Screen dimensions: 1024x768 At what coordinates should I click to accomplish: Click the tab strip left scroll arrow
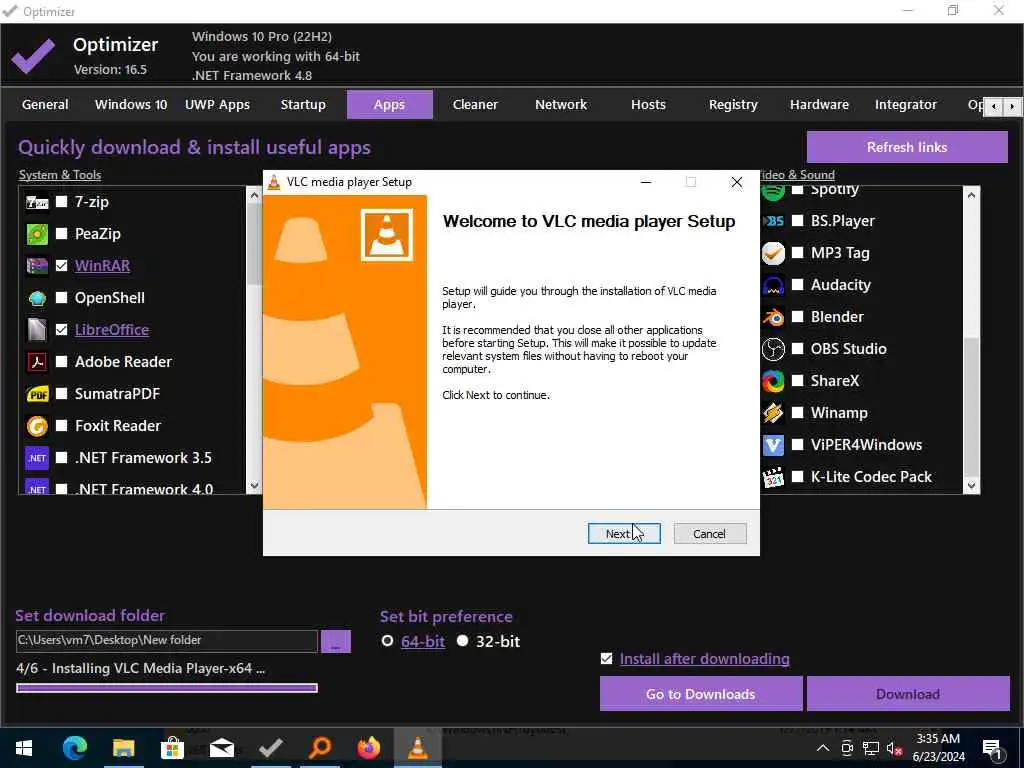click(x=994, y=106)
